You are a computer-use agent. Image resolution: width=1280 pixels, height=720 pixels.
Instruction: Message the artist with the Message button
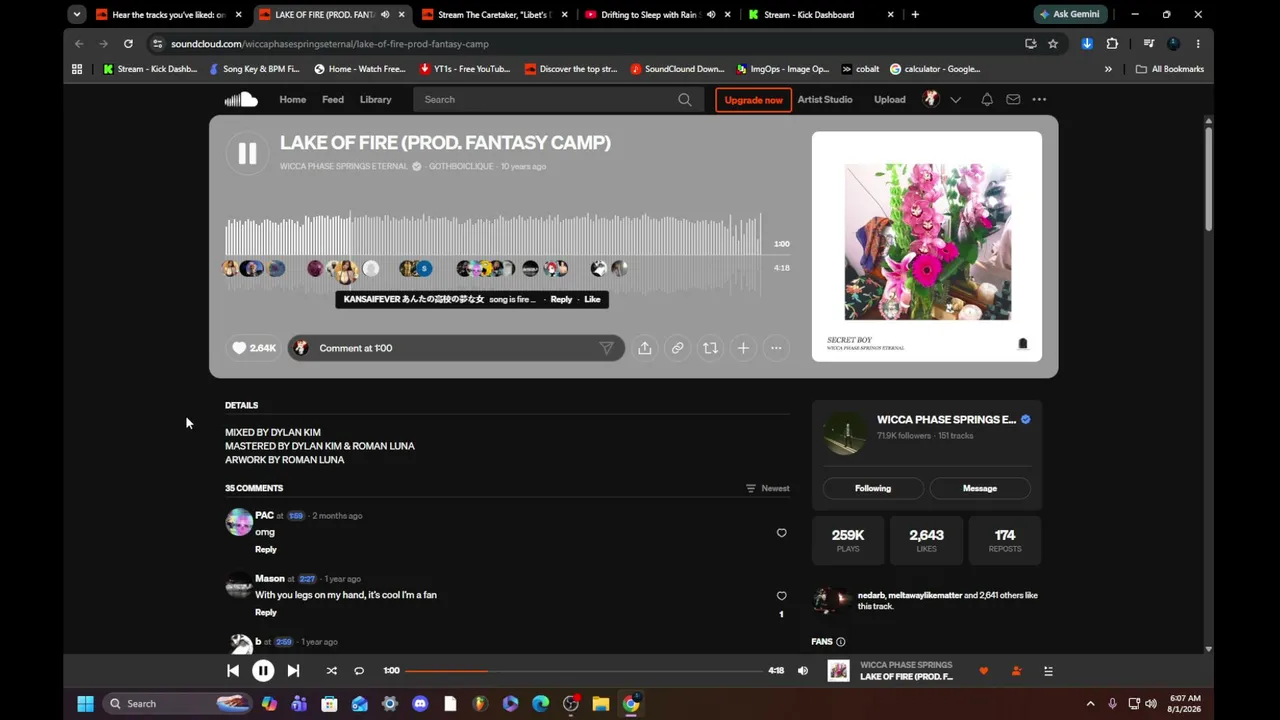980,488
